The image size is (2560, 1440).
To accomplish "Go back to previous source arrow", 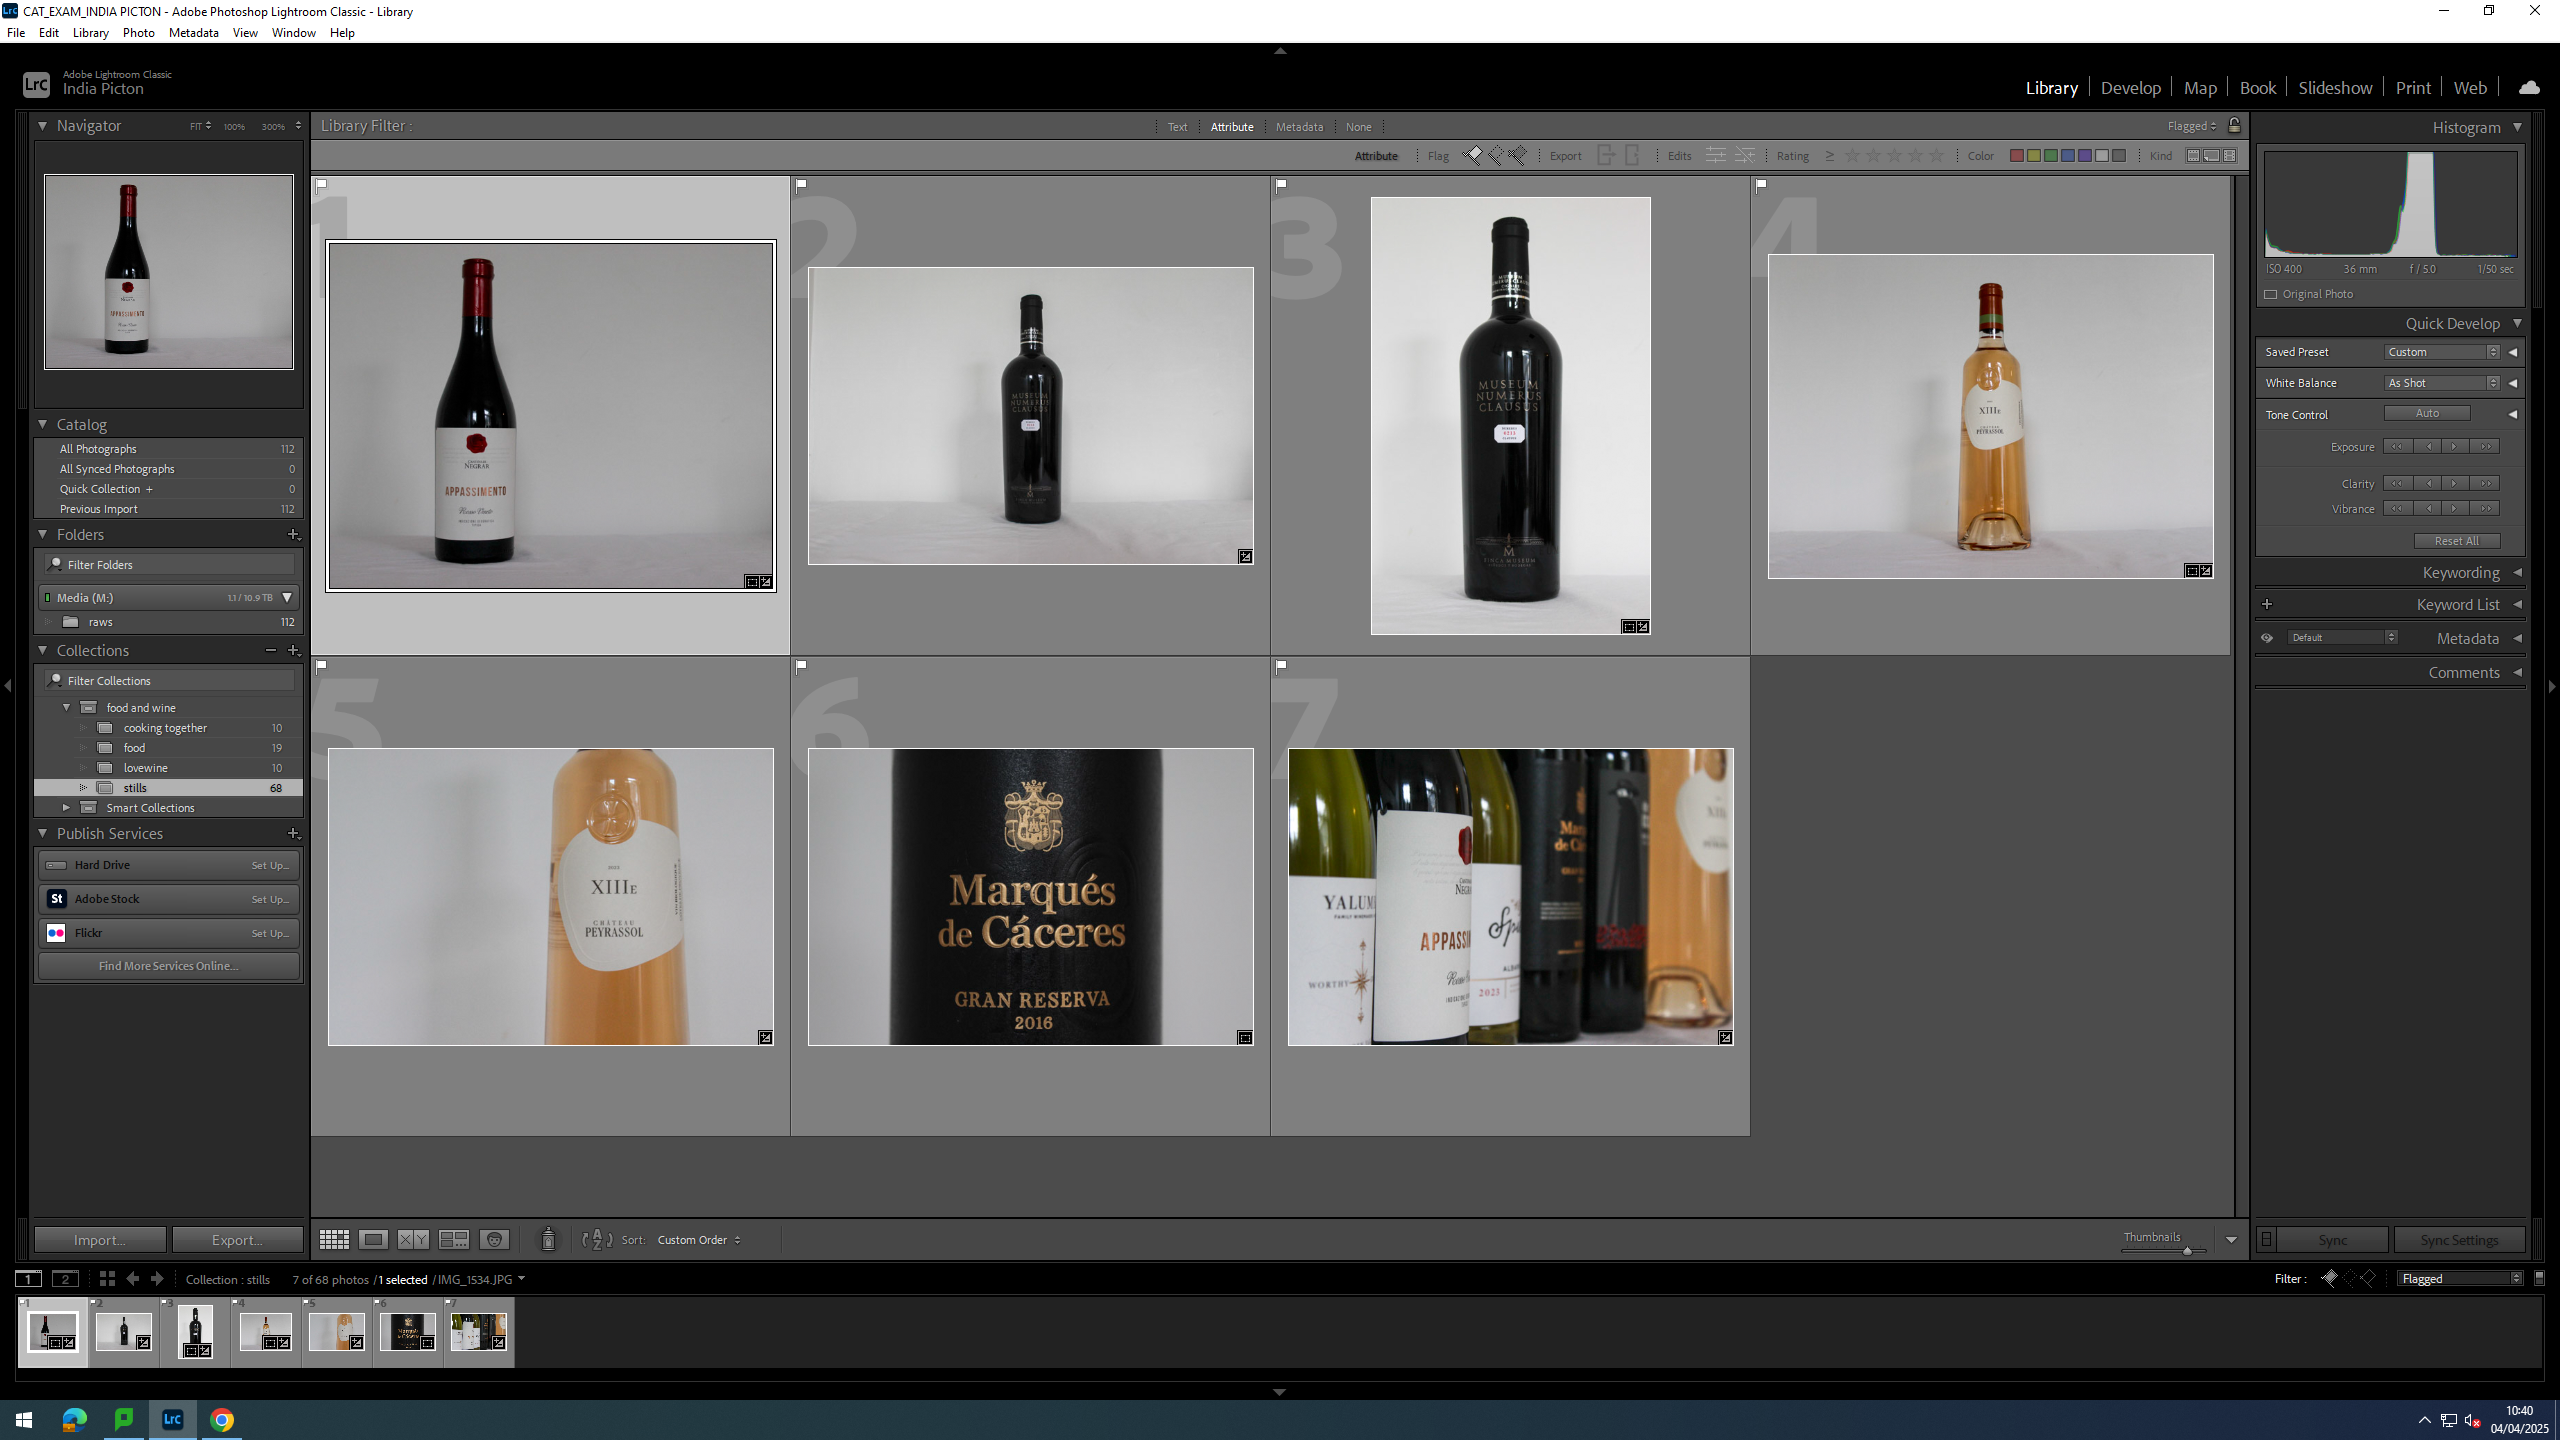I will click(x=132, y=1279).
